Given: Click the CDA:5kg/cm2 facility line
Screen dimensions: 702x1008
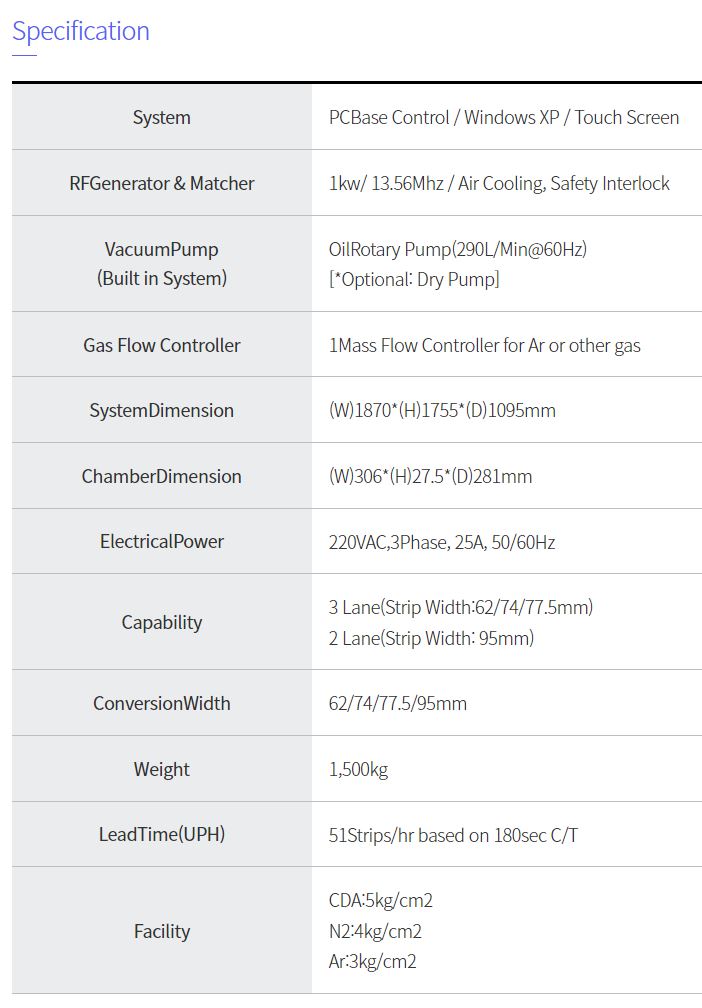Looking at the screenshot, I should click(380, 900).
